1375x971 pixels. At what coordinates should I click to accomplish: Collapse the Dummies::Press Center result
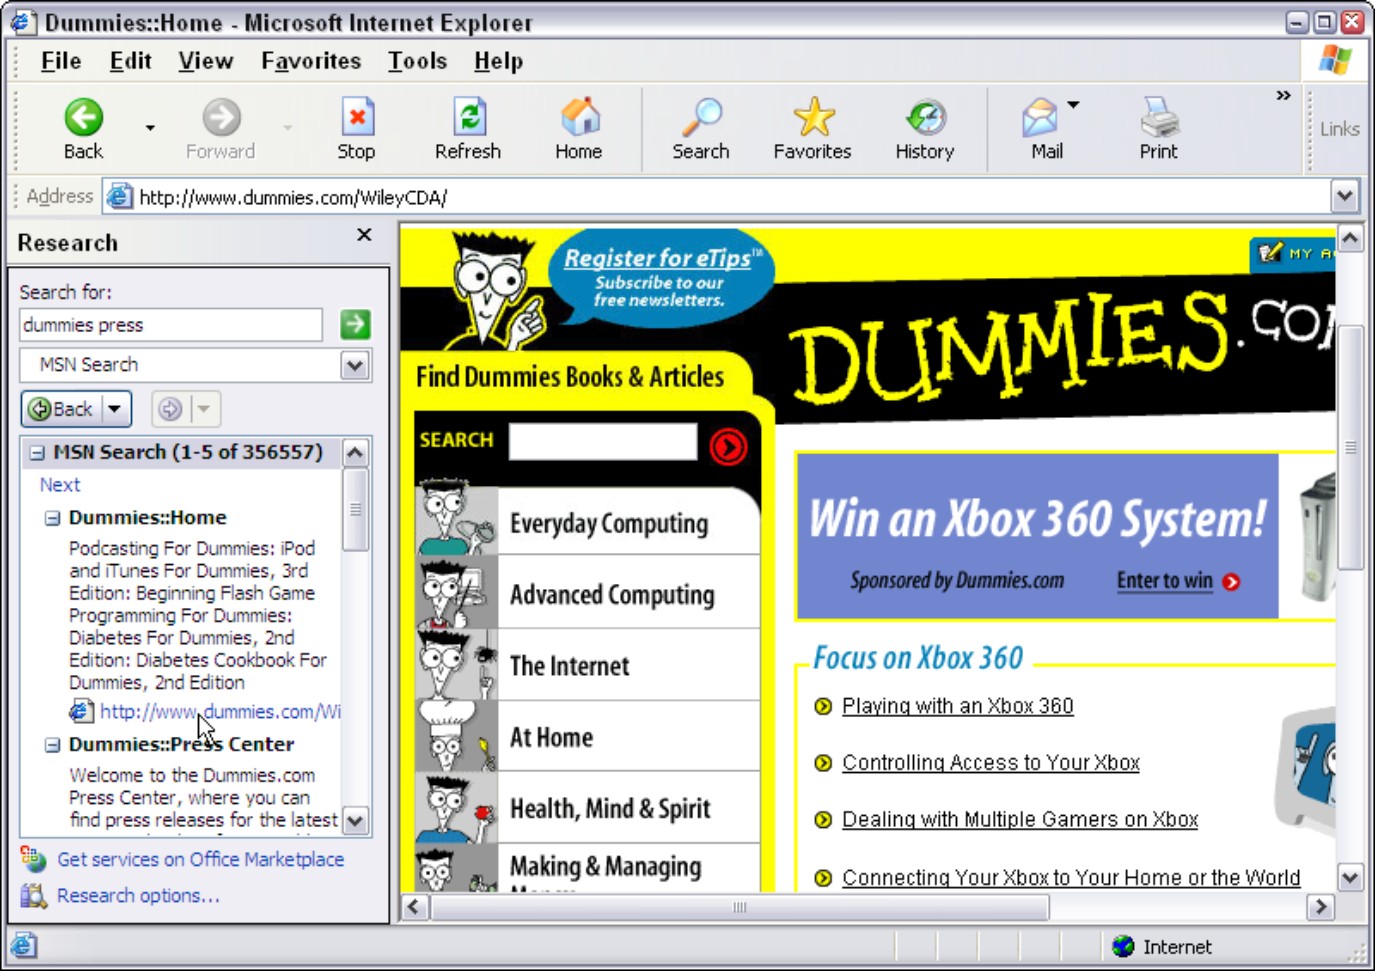(x=52, y=745)
